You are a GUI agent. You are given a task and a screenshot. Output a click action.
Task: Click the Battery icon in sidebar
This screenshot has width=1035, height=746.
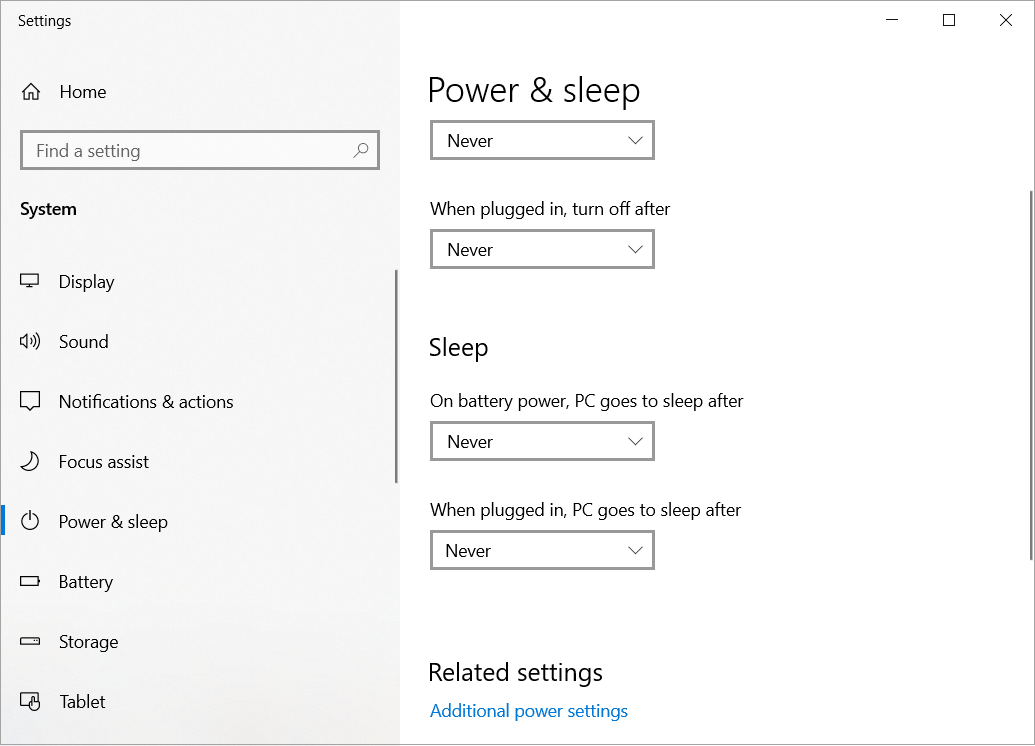click(30, 582)
